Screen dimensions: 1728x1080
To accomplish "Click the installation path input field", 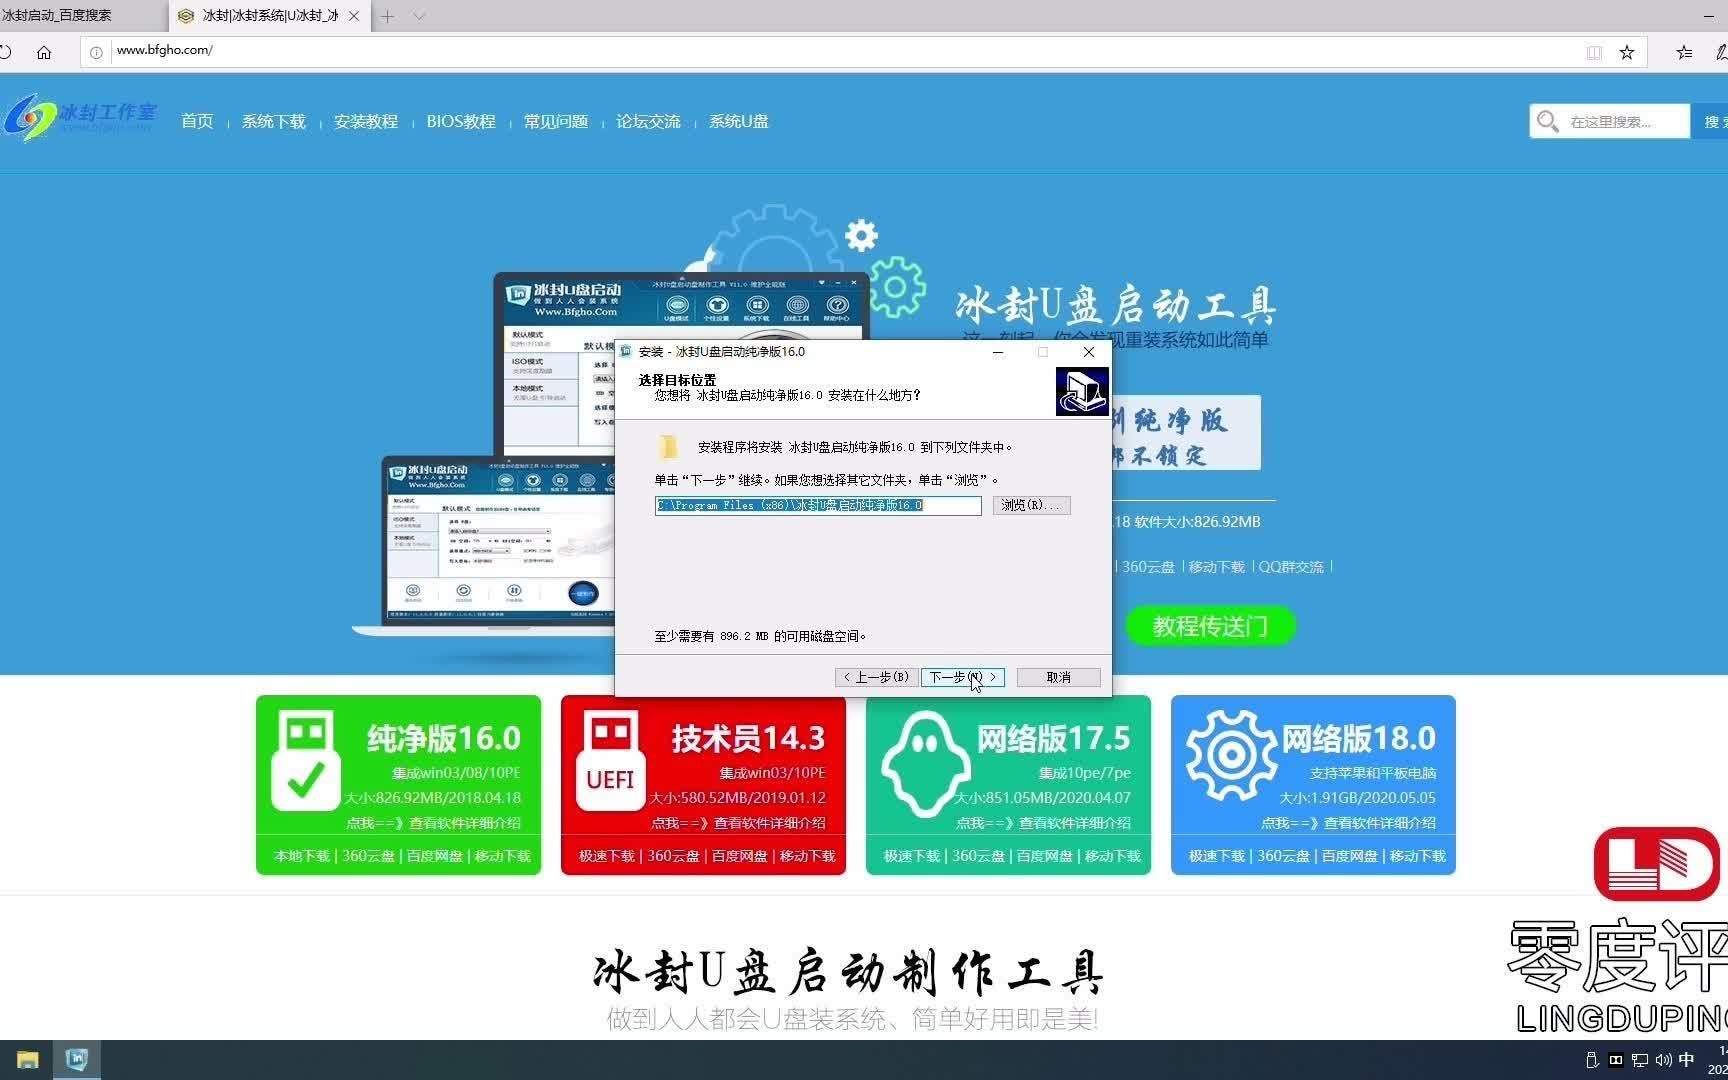I will (x=816, y=506).
